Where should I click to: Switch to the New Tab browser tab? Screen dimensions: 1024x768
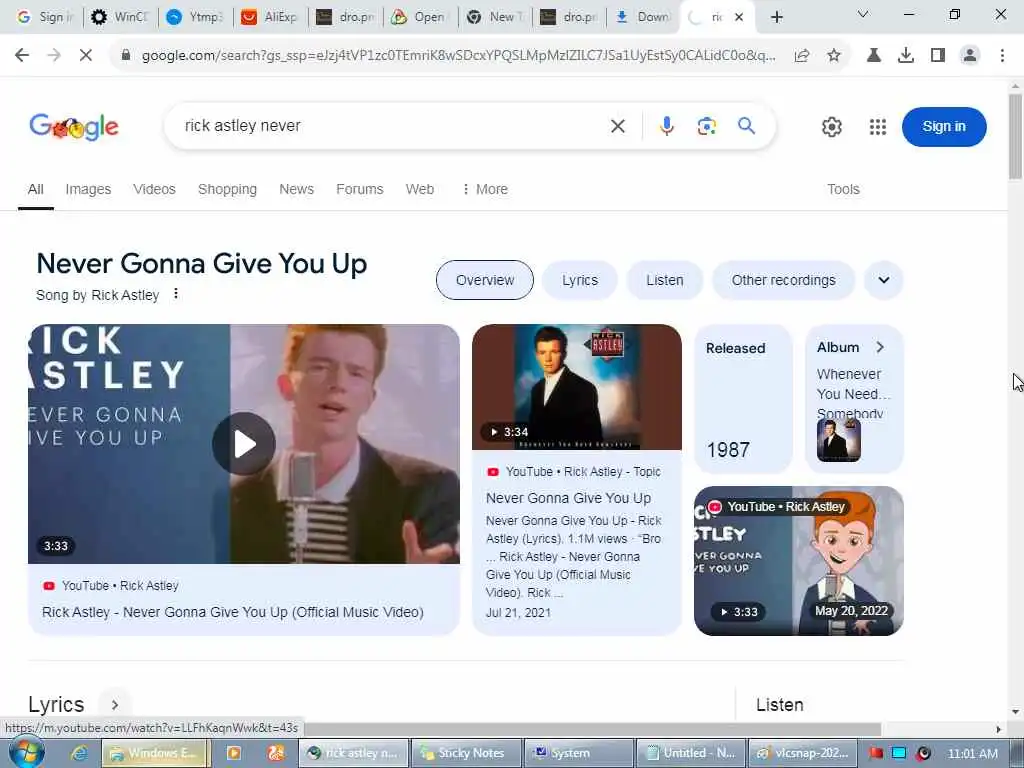pyautogui.click(x=494, y=17)
